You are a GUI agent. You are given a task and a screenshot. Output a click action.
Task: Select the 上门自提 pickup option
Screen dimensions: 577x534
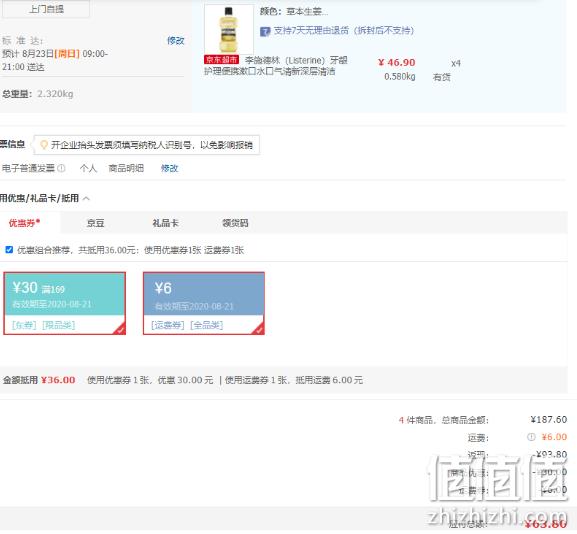click(x=46, y=9)
